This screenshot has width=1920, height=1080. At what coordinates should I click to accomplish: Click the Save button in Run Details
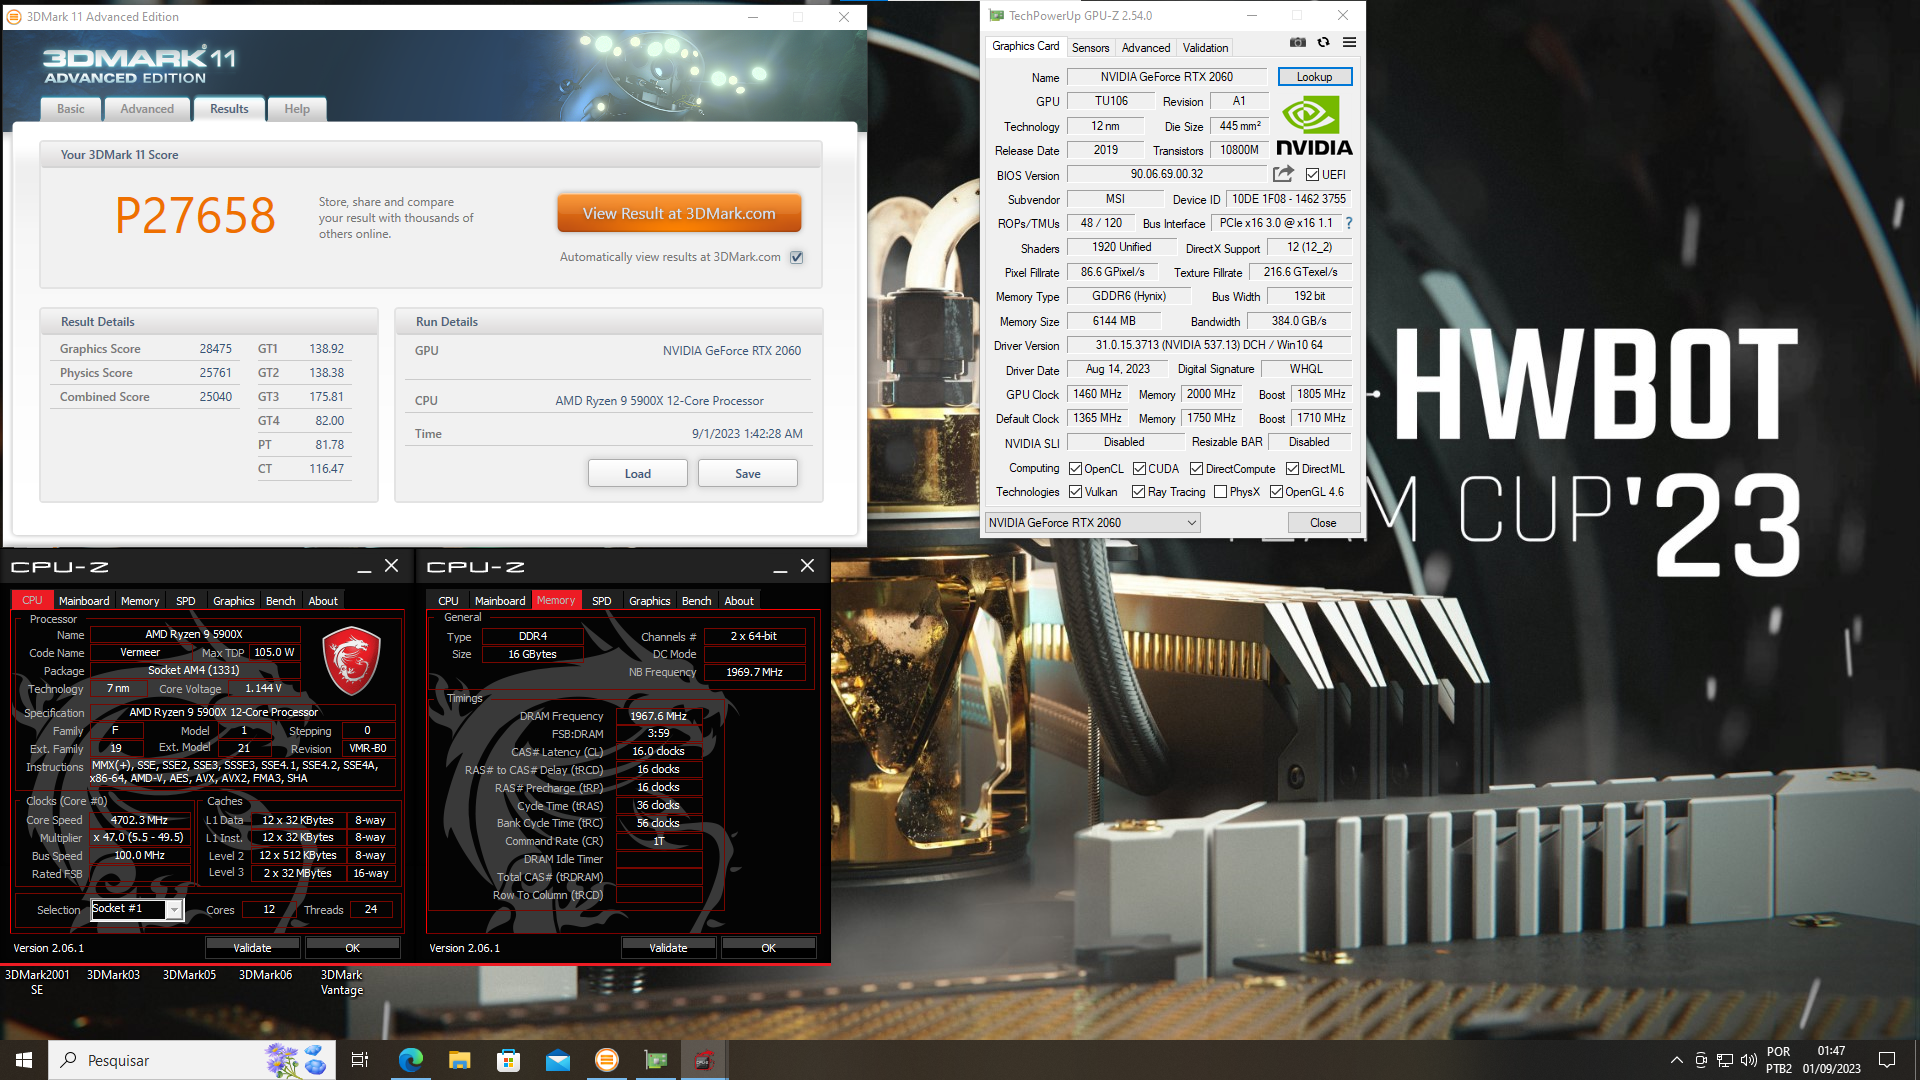[748, 473]
